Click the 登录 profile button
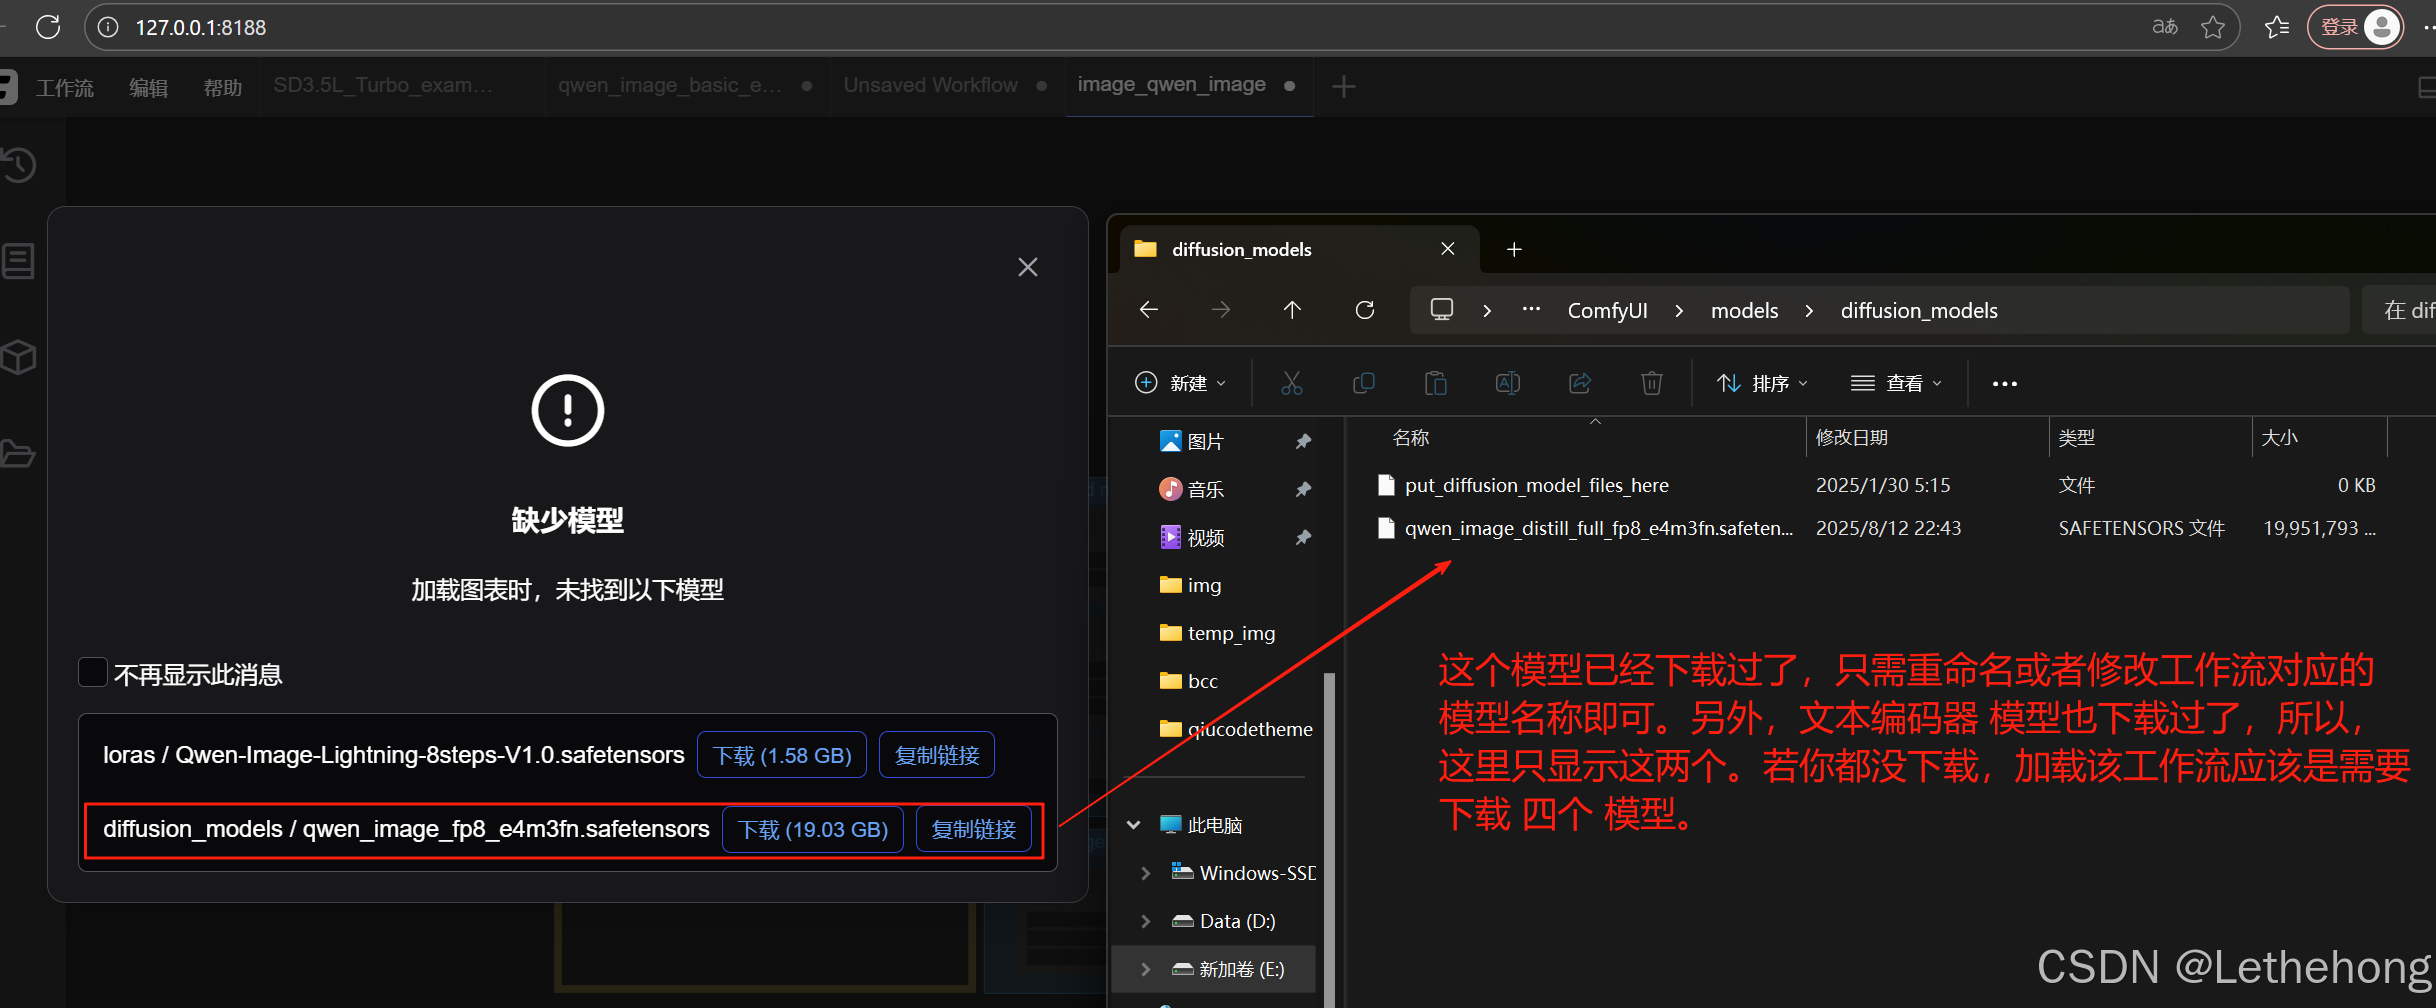Image resolution: width=2436 pixels, height=1008 pixels. (x=2355, y=27)
